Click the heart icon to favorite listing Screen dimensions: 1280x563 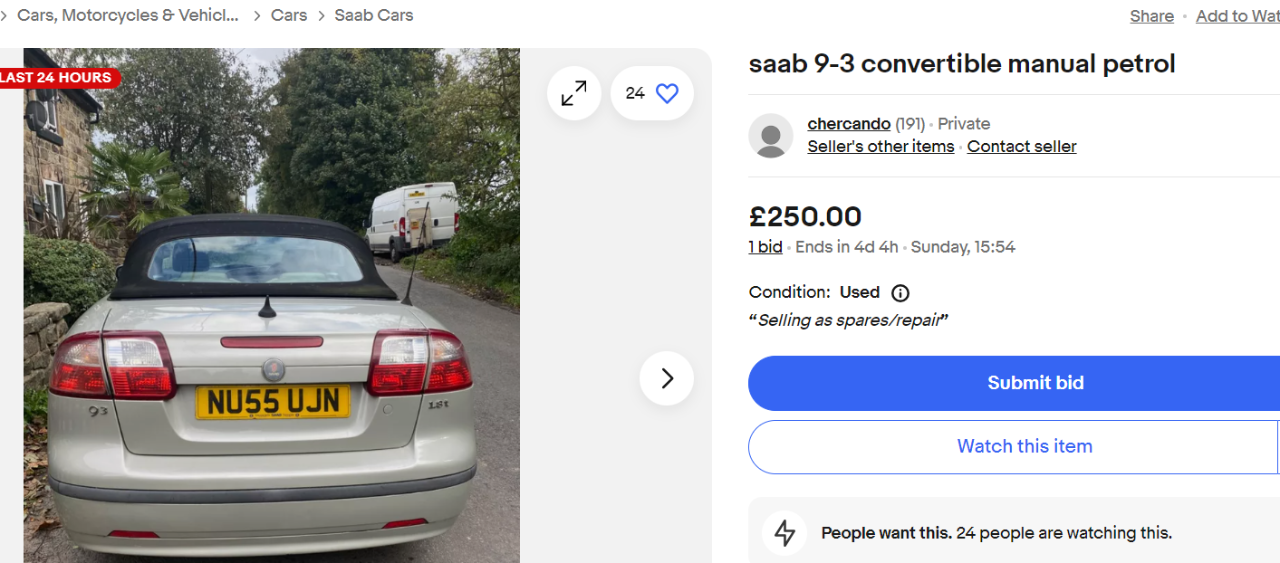667,93
